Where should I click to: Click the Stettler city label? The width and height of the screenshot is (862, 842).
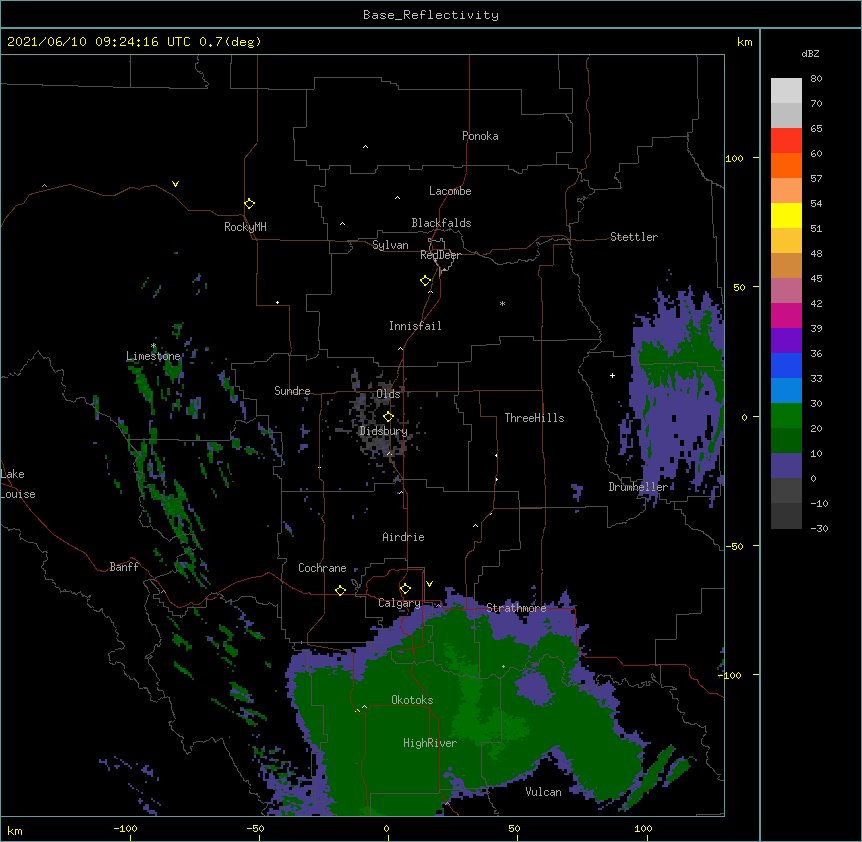[x=634, y=237]
